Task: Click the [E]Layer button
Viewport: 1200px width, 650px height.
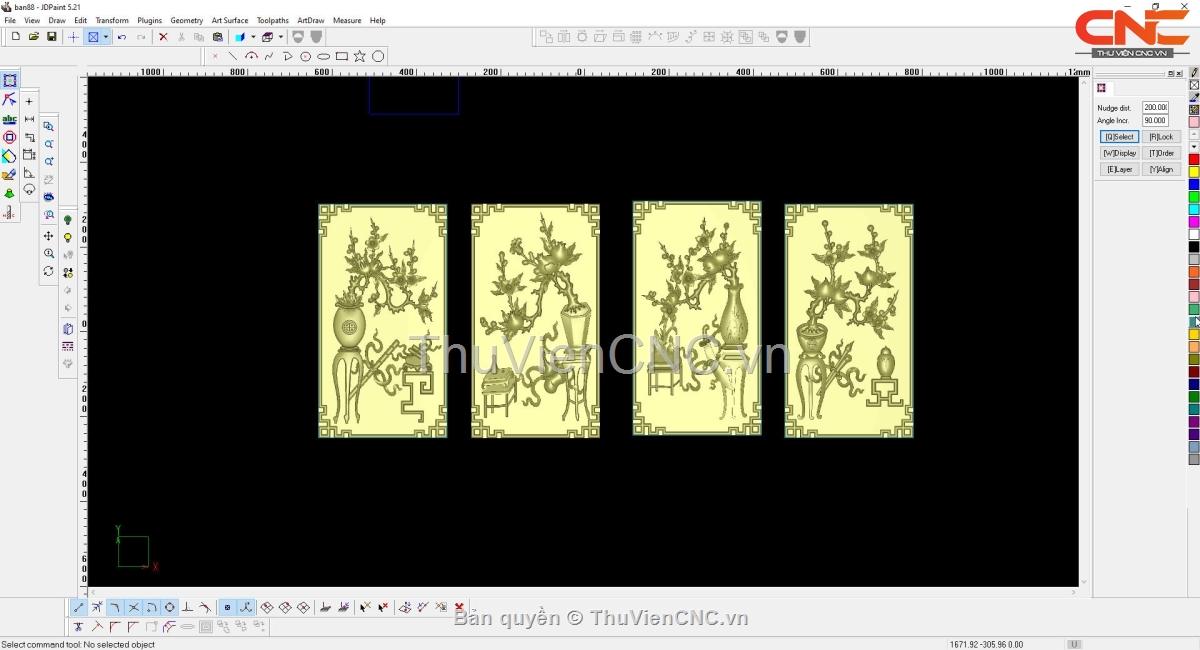Action: coord(1119,169)
